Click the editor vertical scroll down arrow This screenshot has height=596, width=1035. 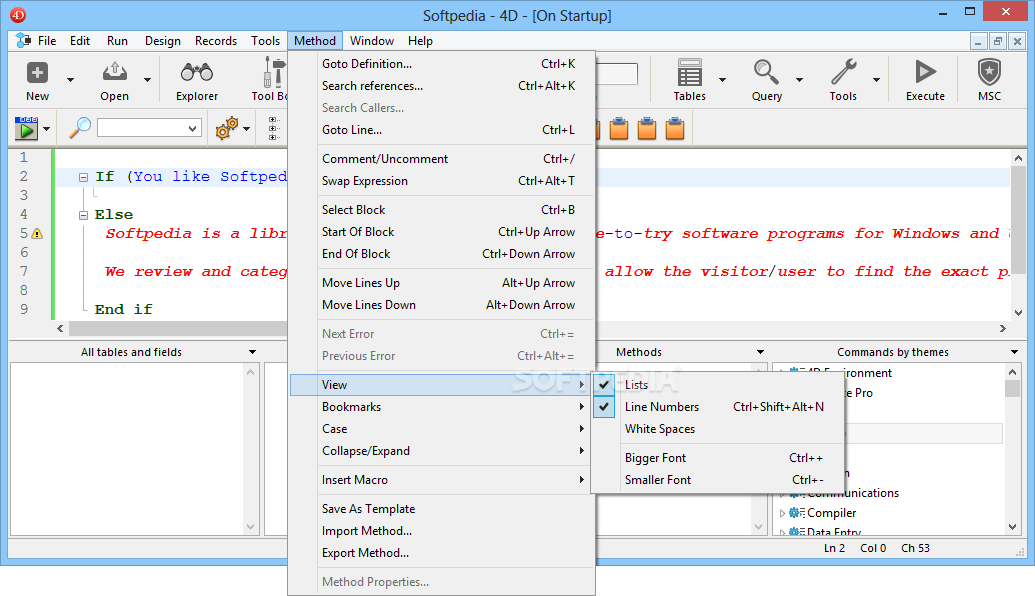click(1018, 313)
